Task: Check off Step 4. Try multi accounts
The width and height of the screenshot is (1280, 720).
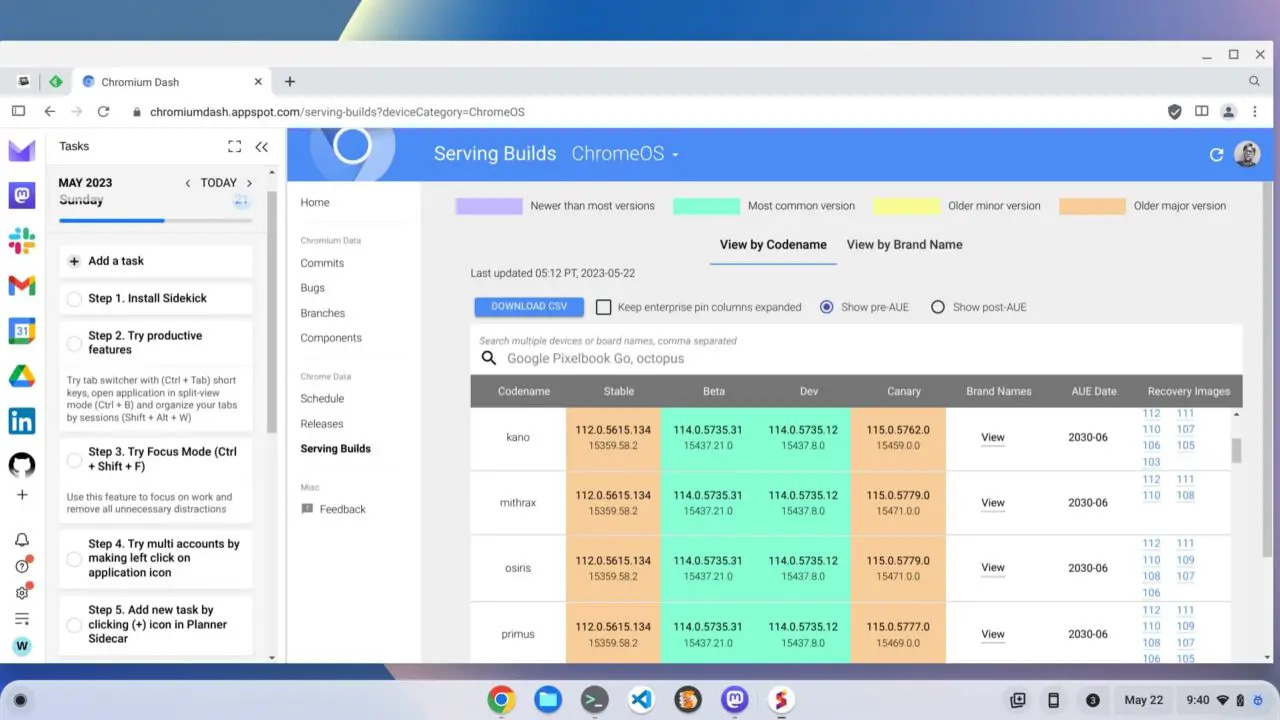Action: 74,559
